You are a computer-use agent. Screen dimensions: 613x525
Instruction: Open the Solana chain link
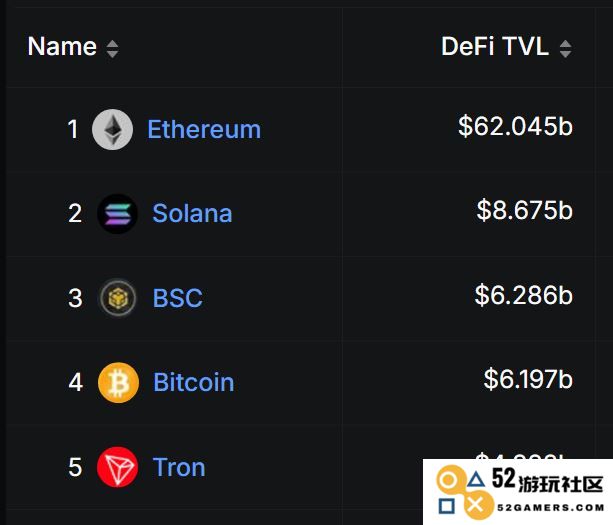pos(192,213)
